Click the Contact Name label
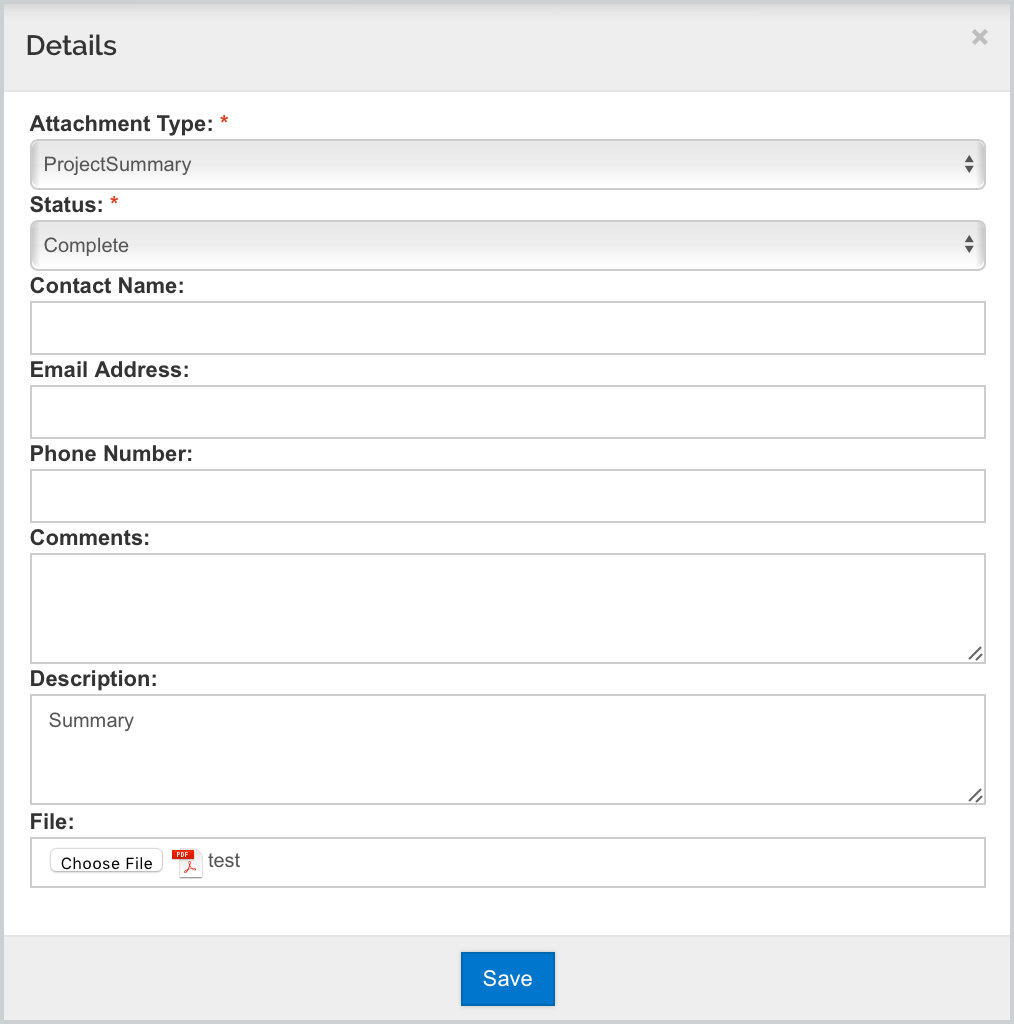The image size is (1014, 1024). tap(107, 286)
